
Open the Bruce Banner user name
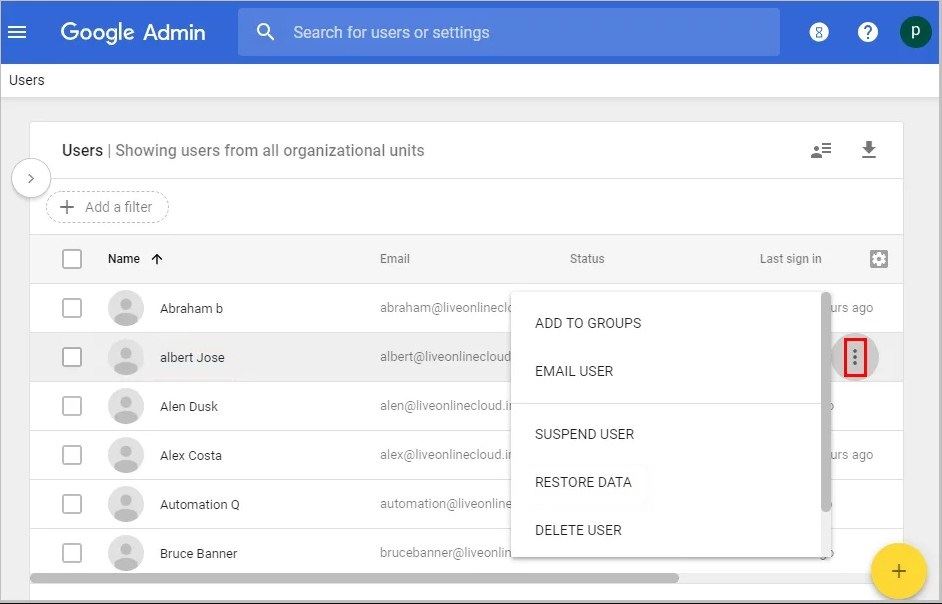click(198, 554)
